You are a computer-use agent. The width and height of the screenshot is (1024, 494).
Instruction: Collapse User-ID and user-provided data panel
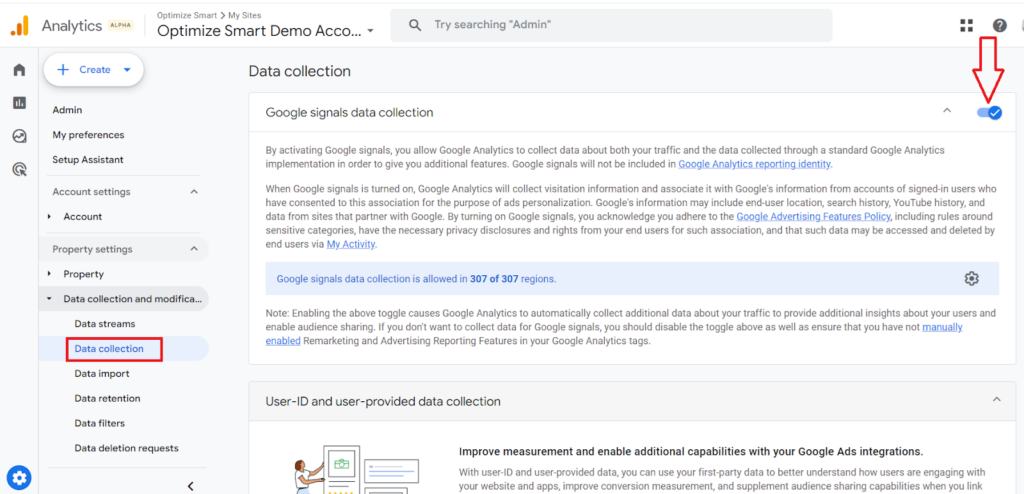click(997, 399)
